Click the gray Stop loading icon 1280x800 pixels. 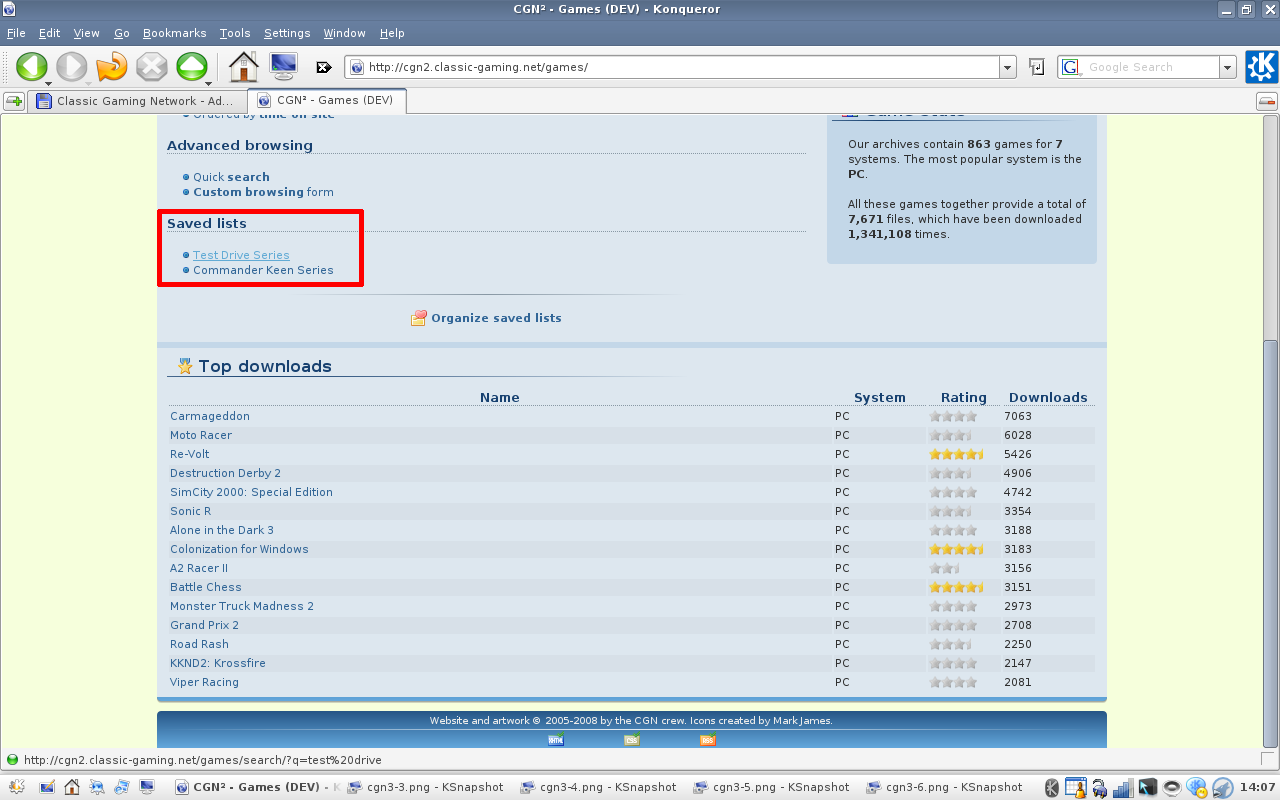[x=152, y=67]
